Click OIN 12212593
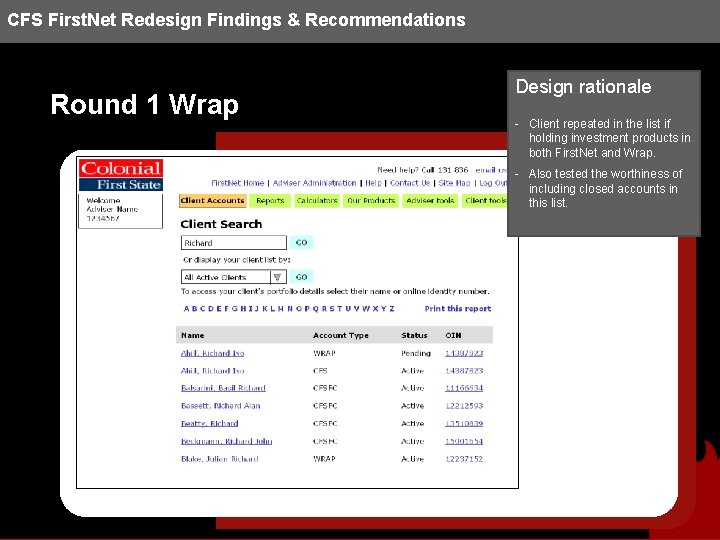 click(x=464, y=406)
